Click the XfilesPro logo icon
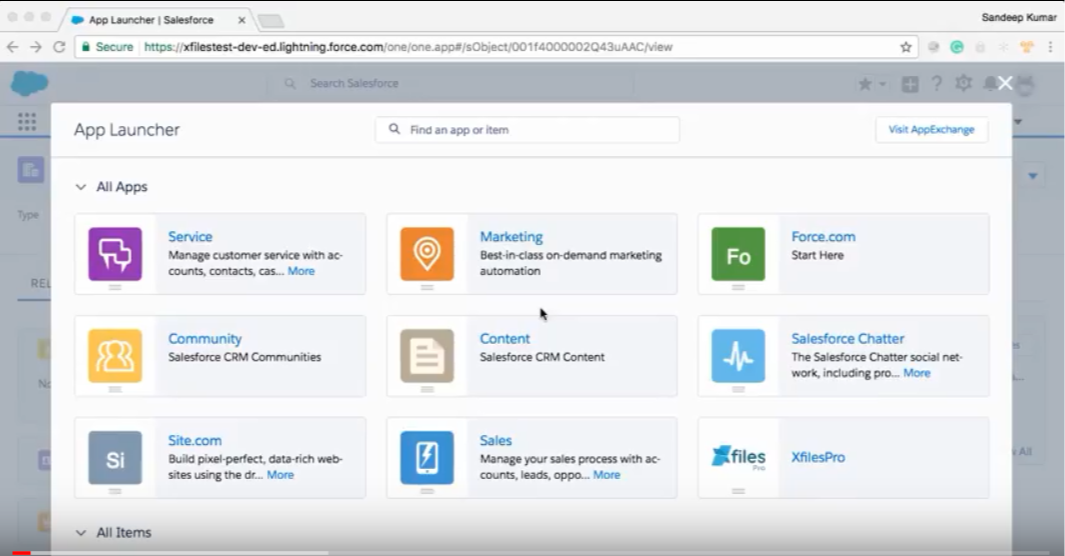This screenshot has height=556, width=1065. [738, 456]
